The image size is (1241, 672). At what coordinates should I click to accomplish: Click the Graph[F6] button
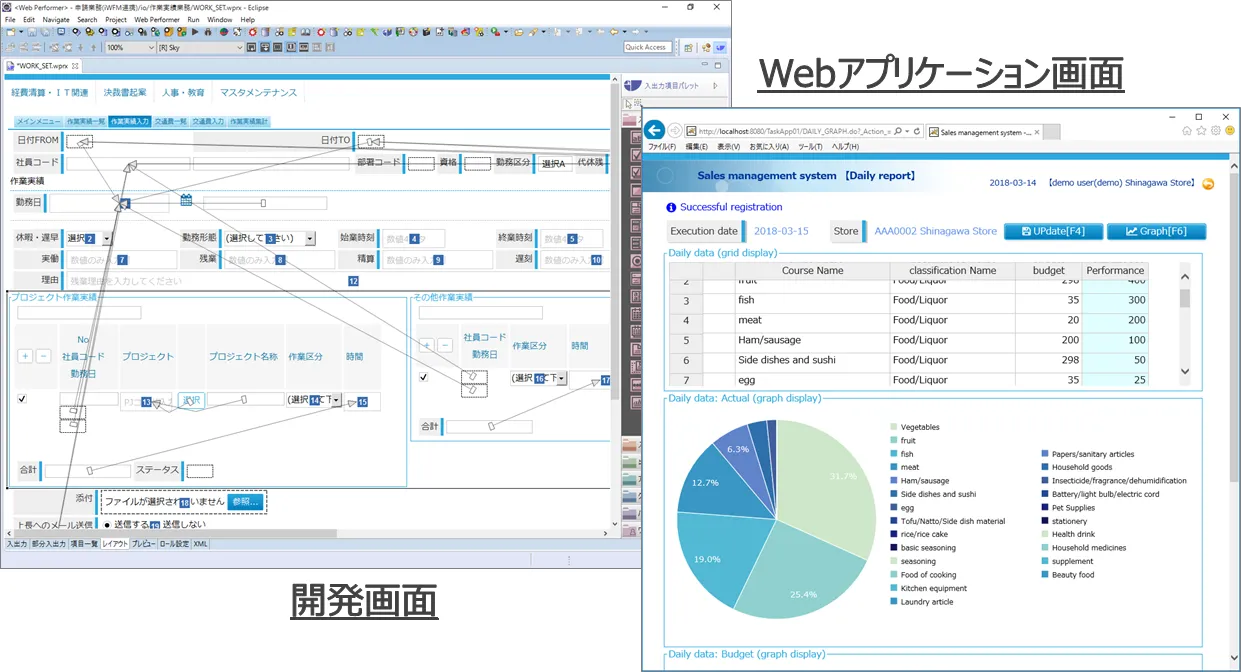click(x=1156, y=231)
